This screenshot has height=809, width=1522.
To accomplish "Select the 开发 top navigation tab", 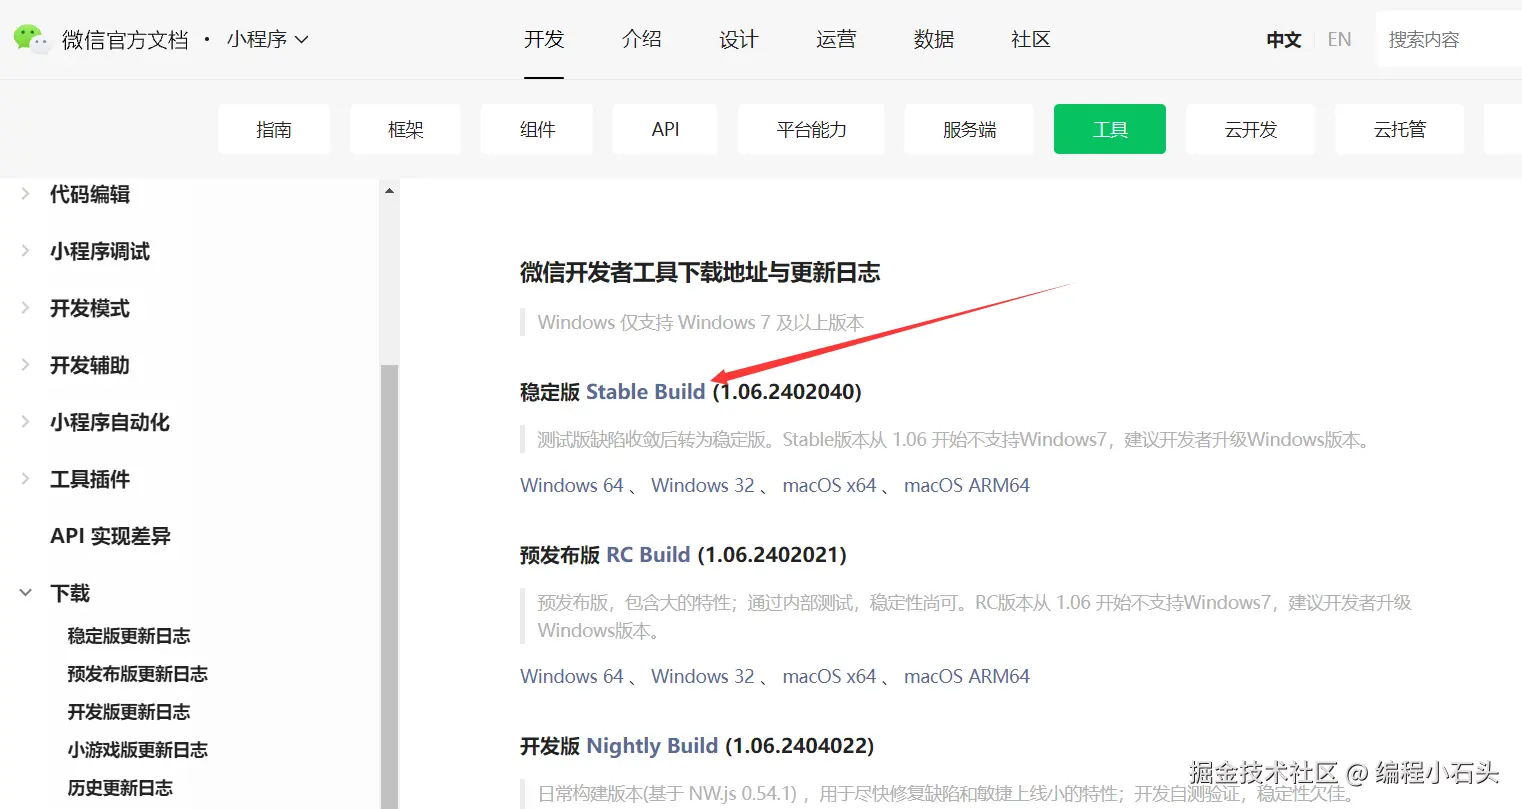I will (x=544, y=39).
